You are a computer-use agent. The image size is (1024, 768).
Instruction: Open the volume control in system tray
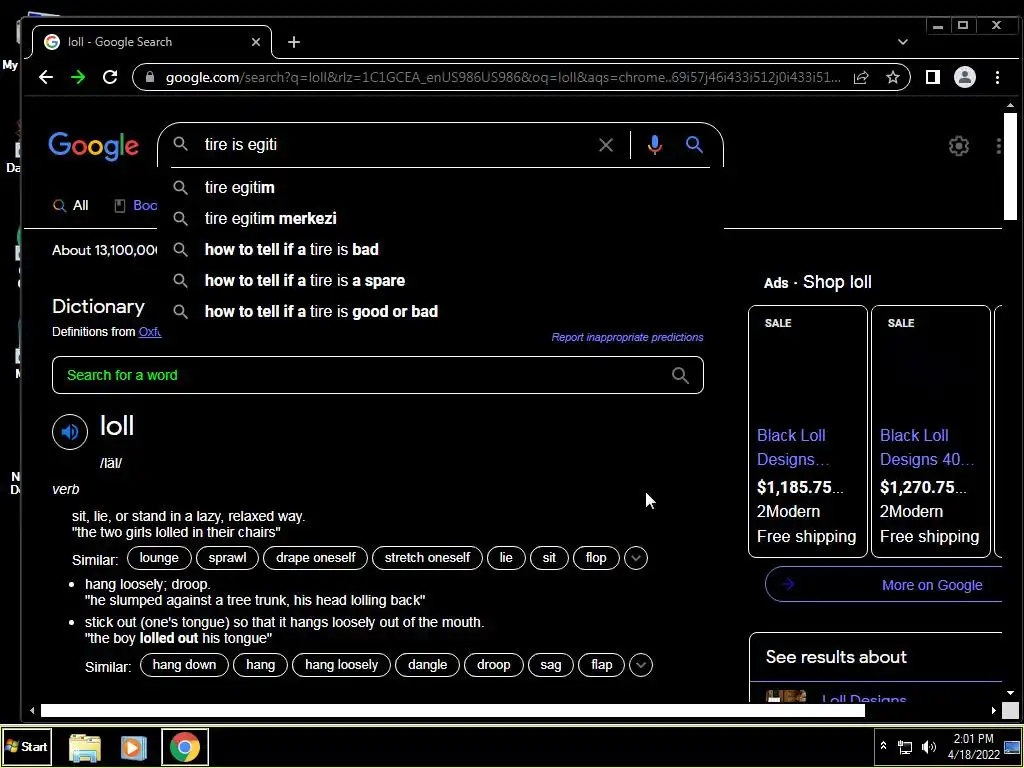click(x=928, y=747)
